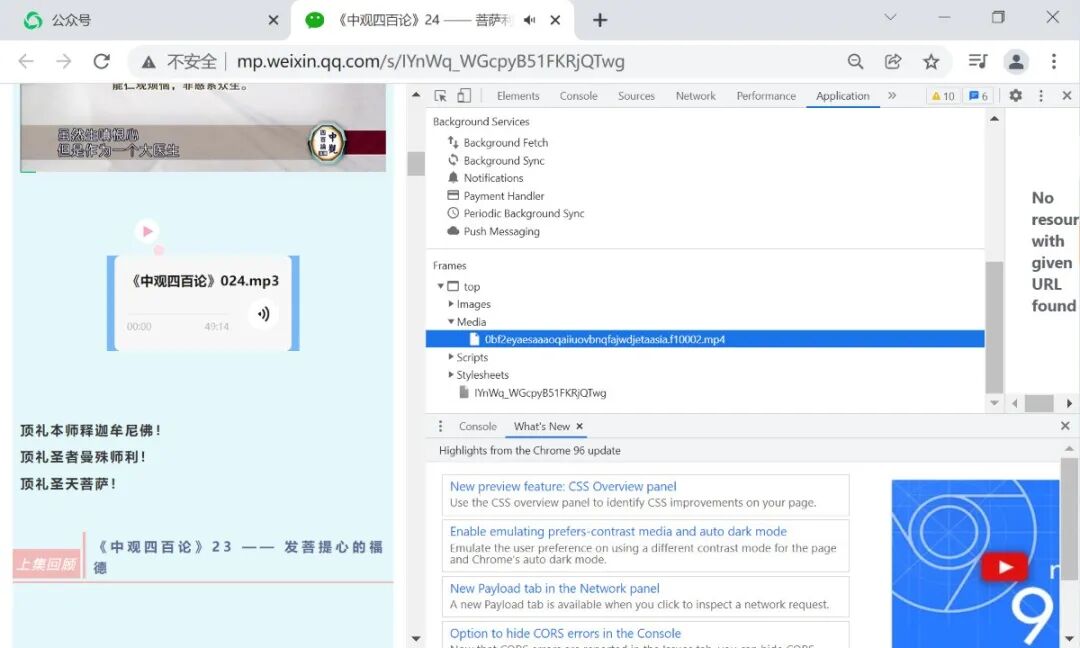Screen dimensions: 1080x648
Task: Click the inspect element picker icon
Action: coord(440,96)
